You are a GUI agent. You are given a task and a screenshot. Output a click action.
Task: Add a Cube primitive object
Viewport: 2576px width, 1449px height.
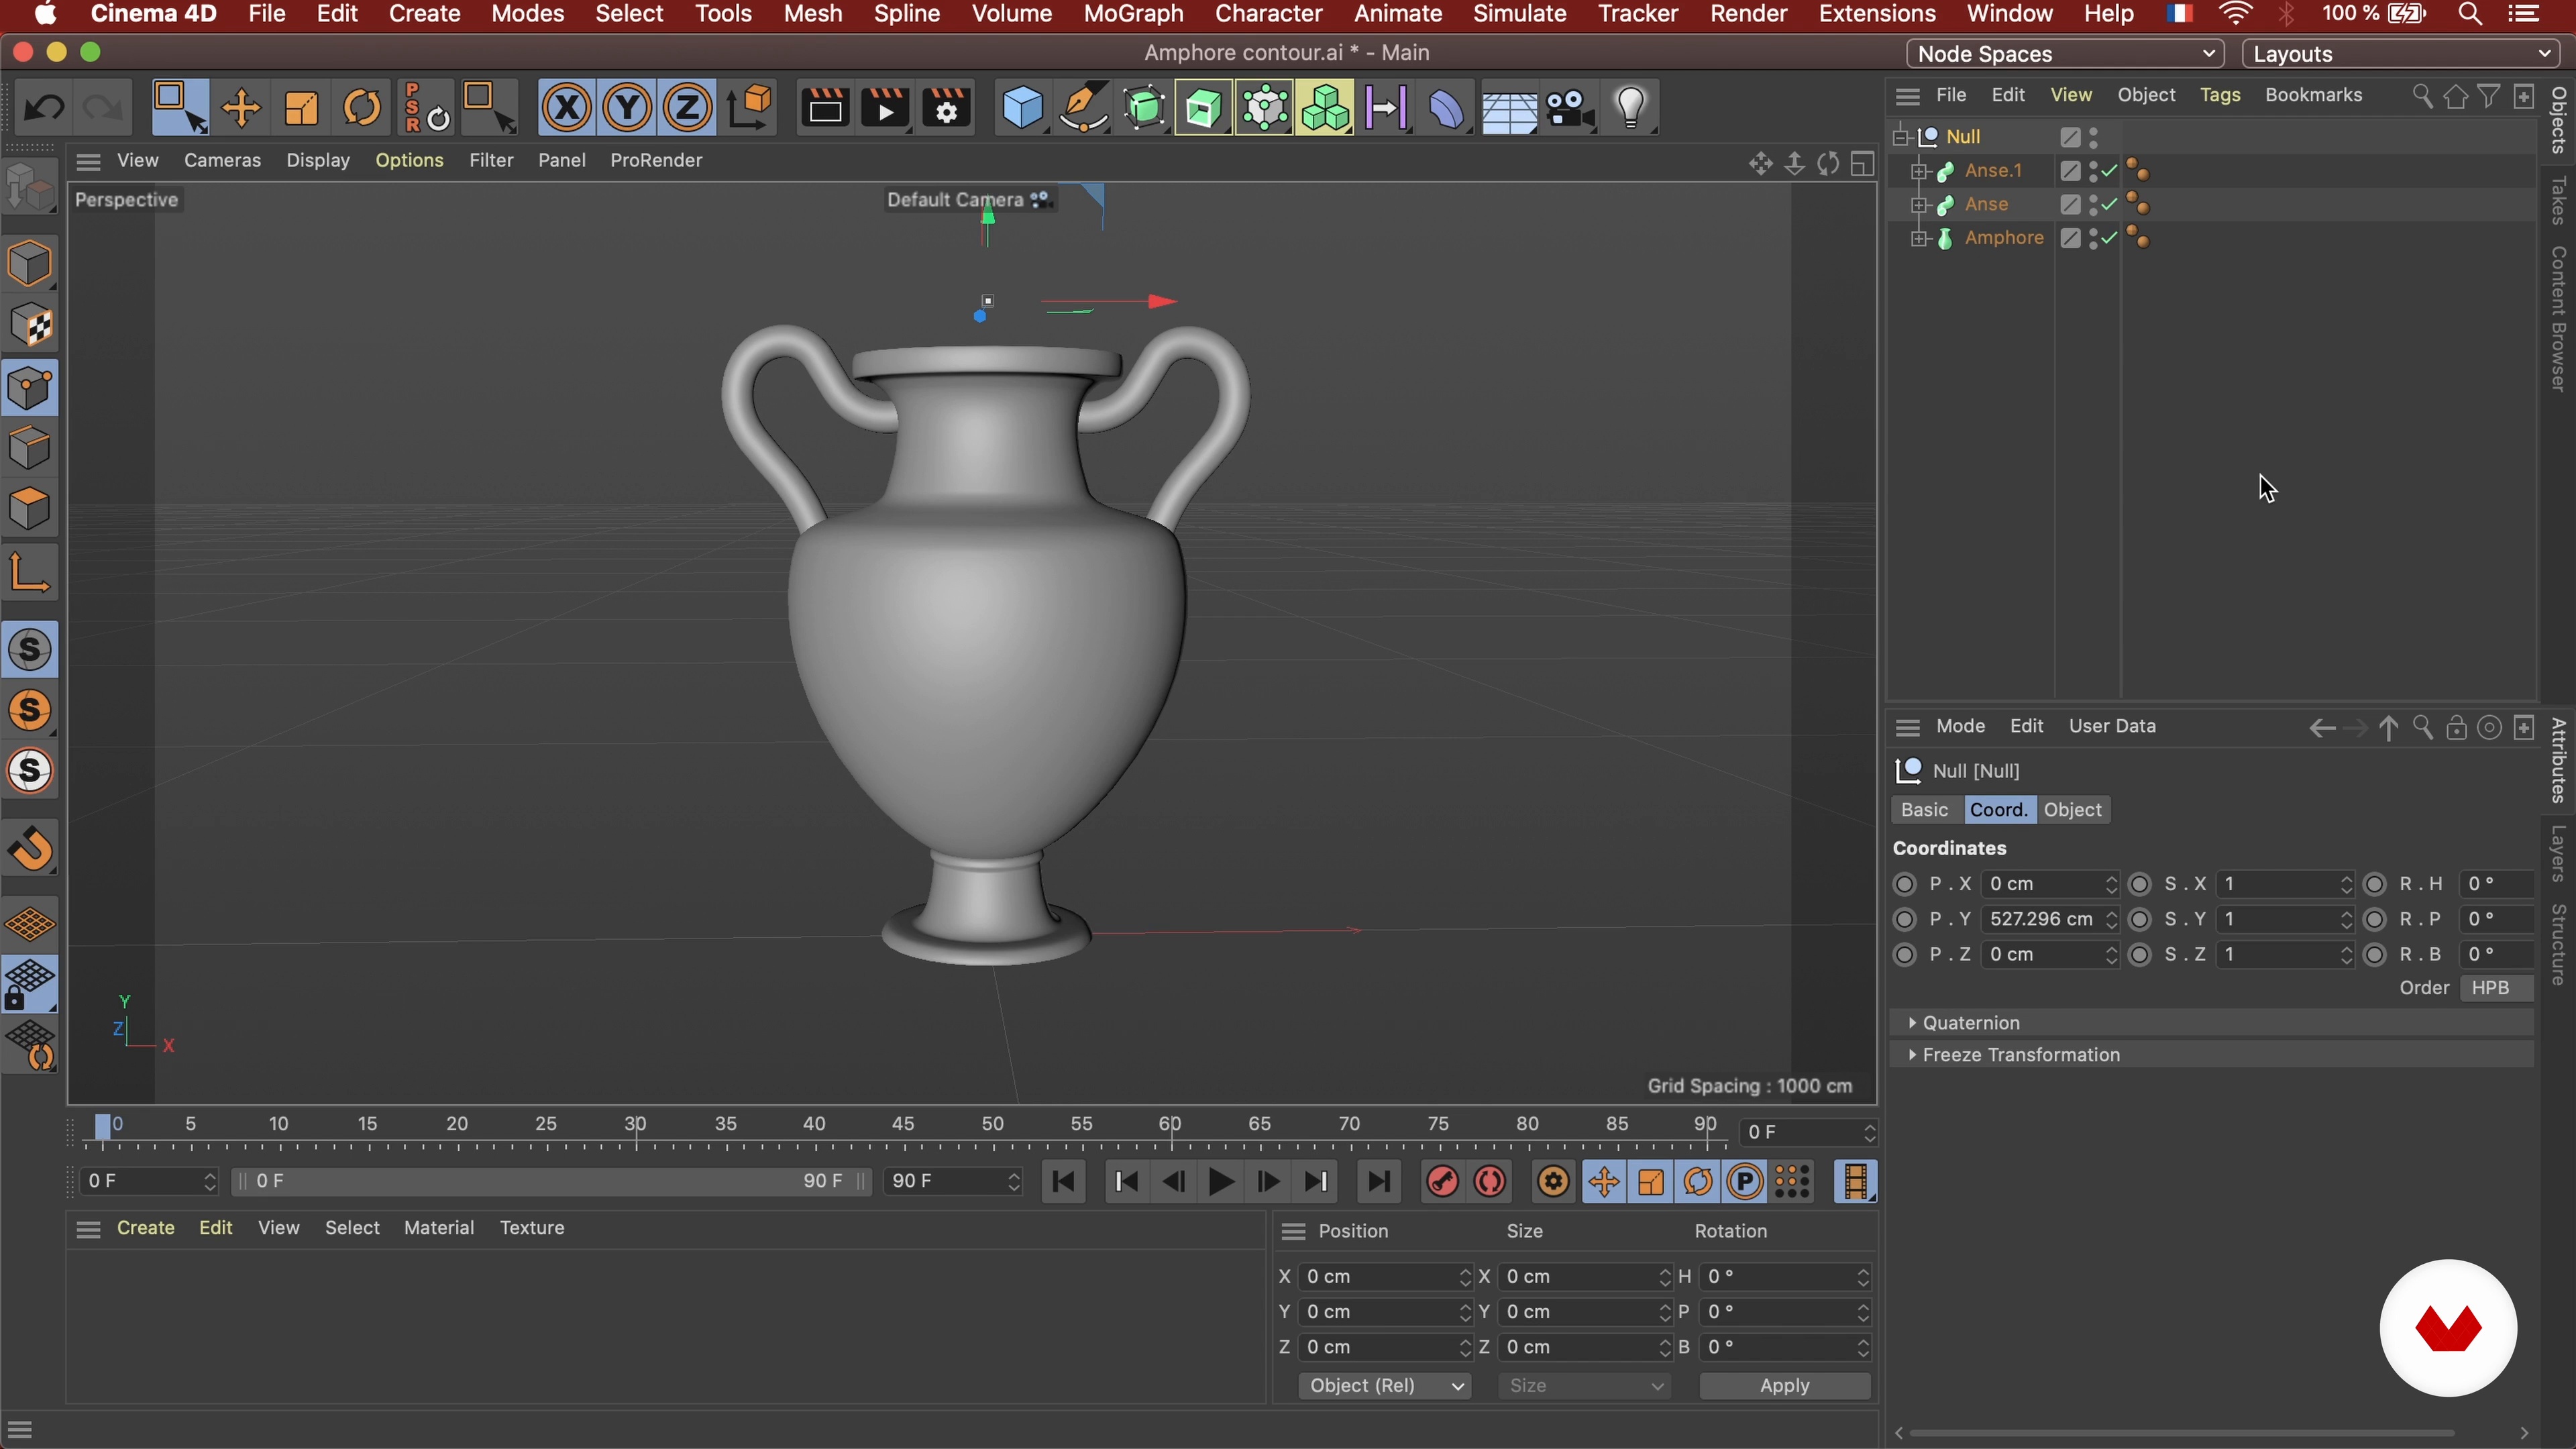(1022, 107)
